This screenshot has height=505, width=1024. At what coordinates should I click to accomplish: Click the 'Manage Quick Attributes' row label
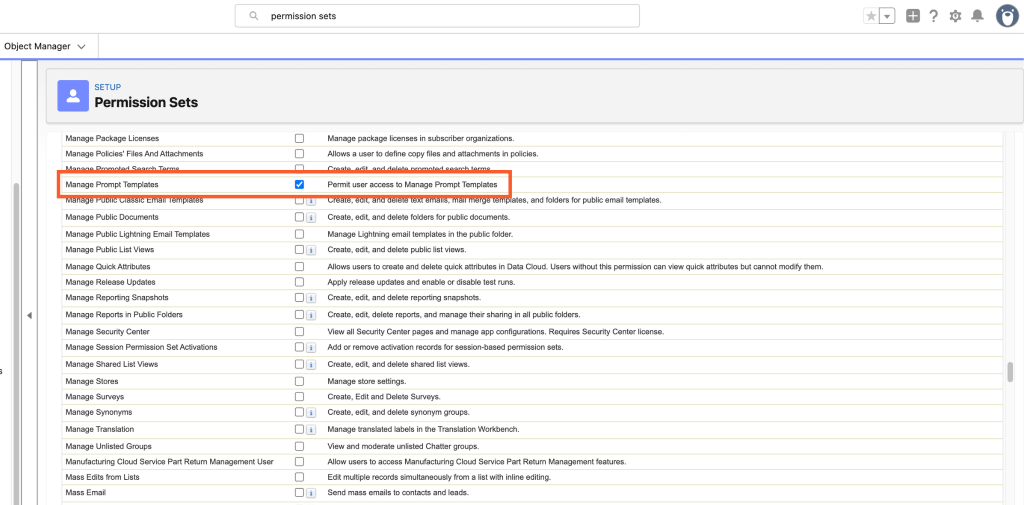108,267
